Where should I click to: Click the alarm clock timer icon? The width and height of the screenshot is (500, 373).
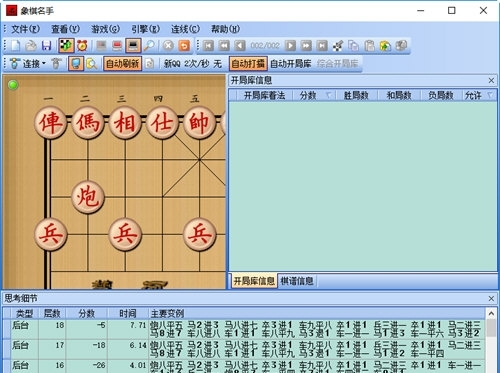pyautogui.click(x=82, y=46)
